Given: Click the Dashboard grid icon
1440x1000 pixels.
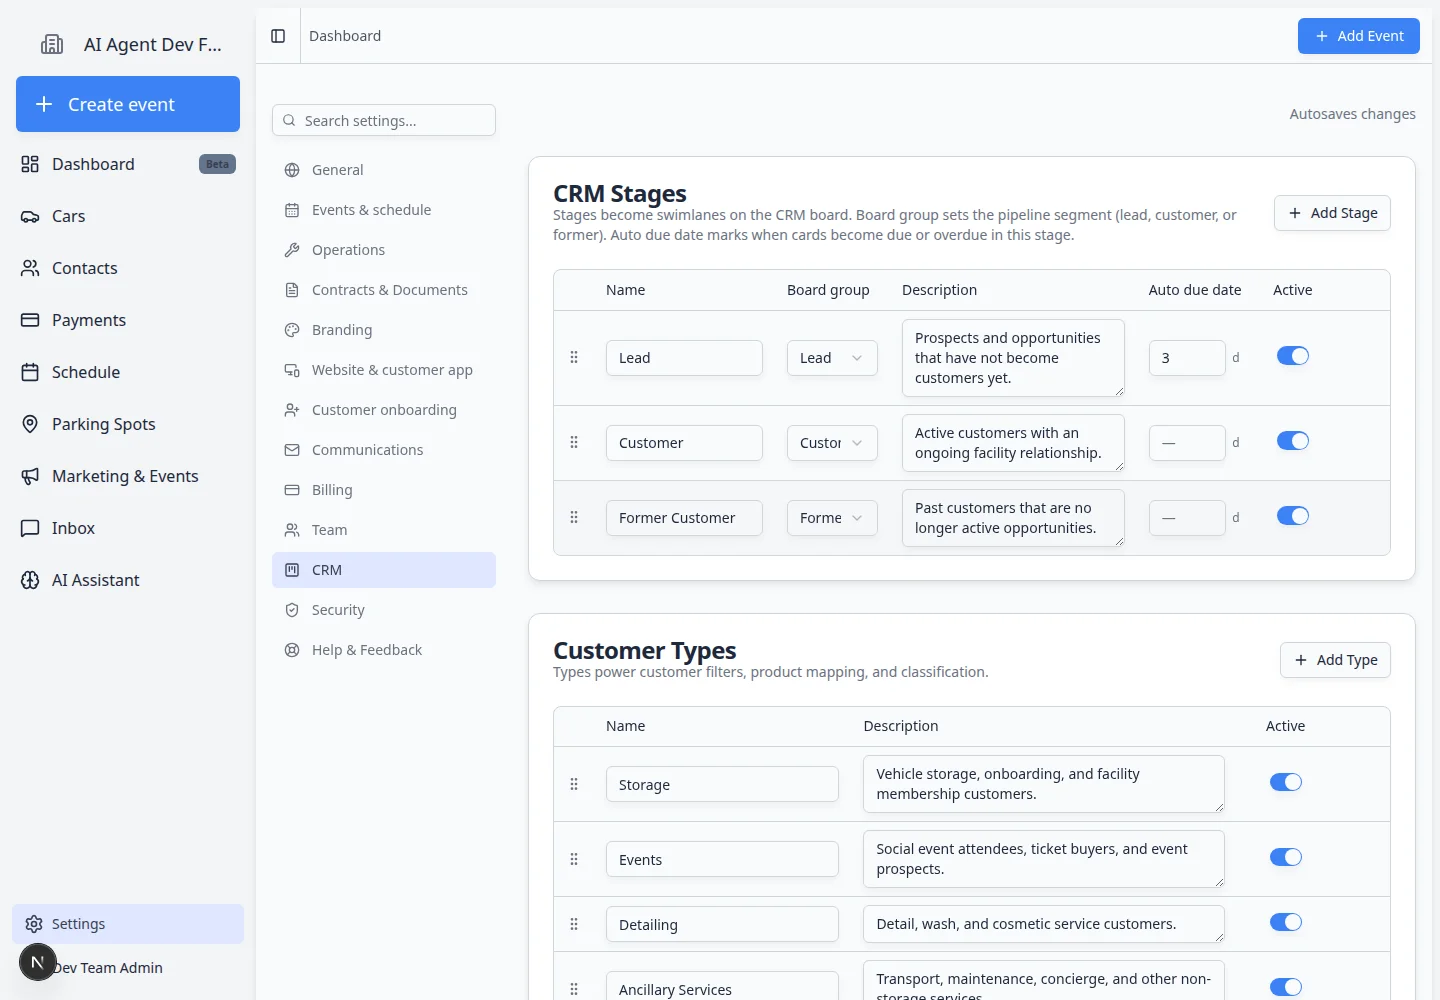Looking at the screenshot, I should [x=30, y=164].
